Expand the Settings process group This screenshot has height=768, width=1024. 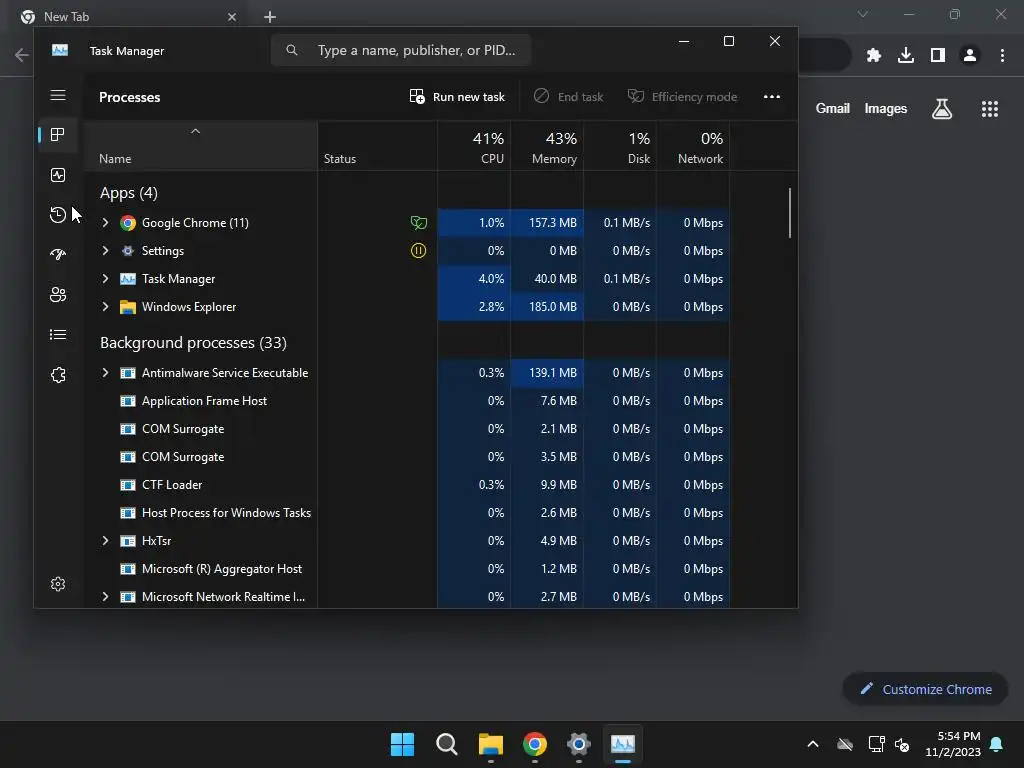click(x=105, y=251)
